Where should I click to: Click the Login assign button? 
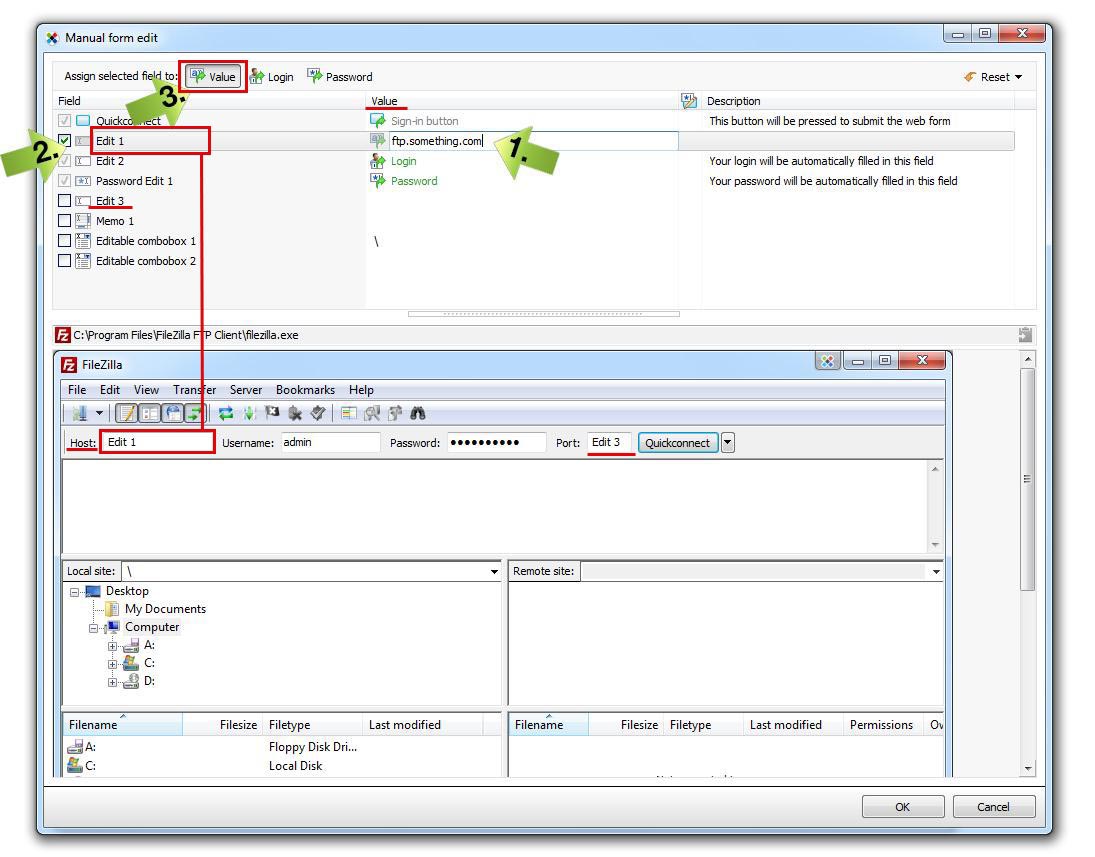click(272, 77)
